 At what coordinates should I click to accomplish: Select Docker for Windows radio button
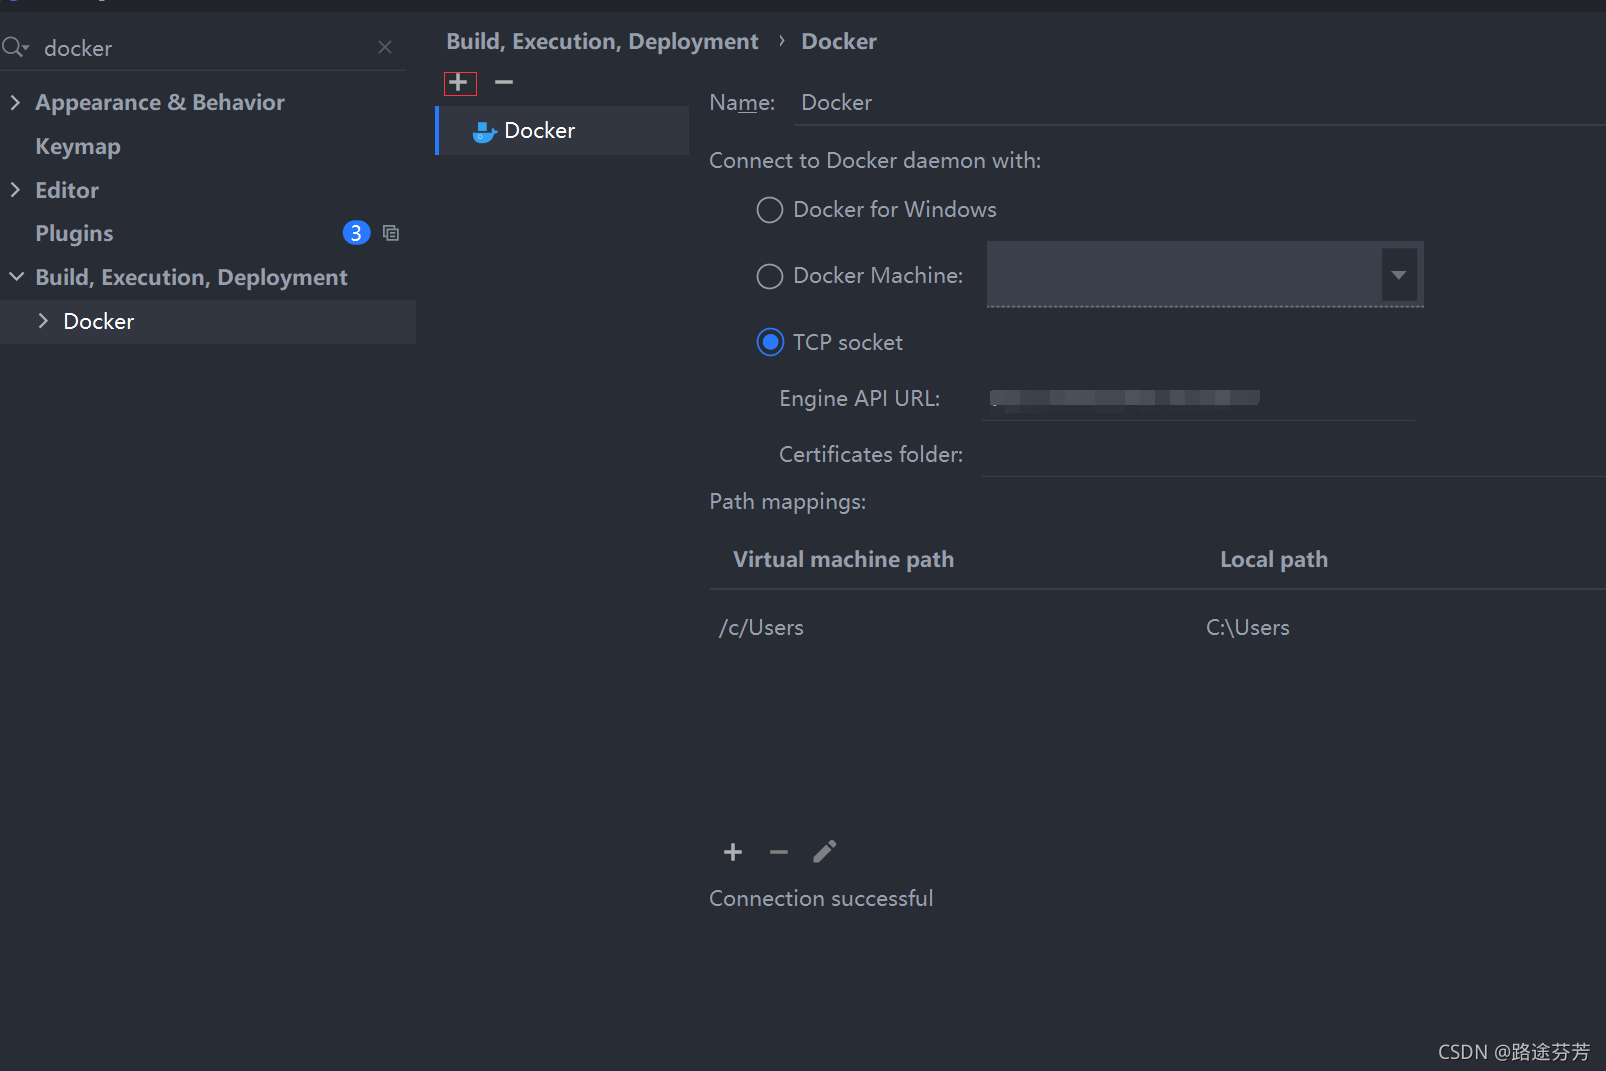[x=769, y=210]
